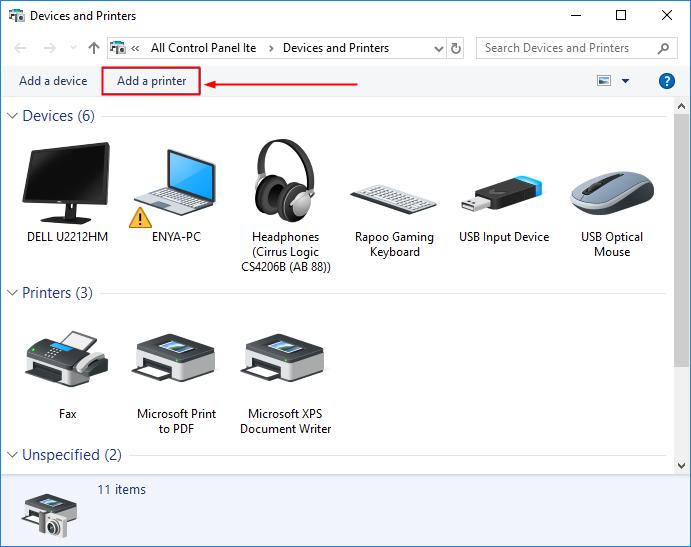Collapse the Printers (3) group
691x547 pixels.
[12, 293]
